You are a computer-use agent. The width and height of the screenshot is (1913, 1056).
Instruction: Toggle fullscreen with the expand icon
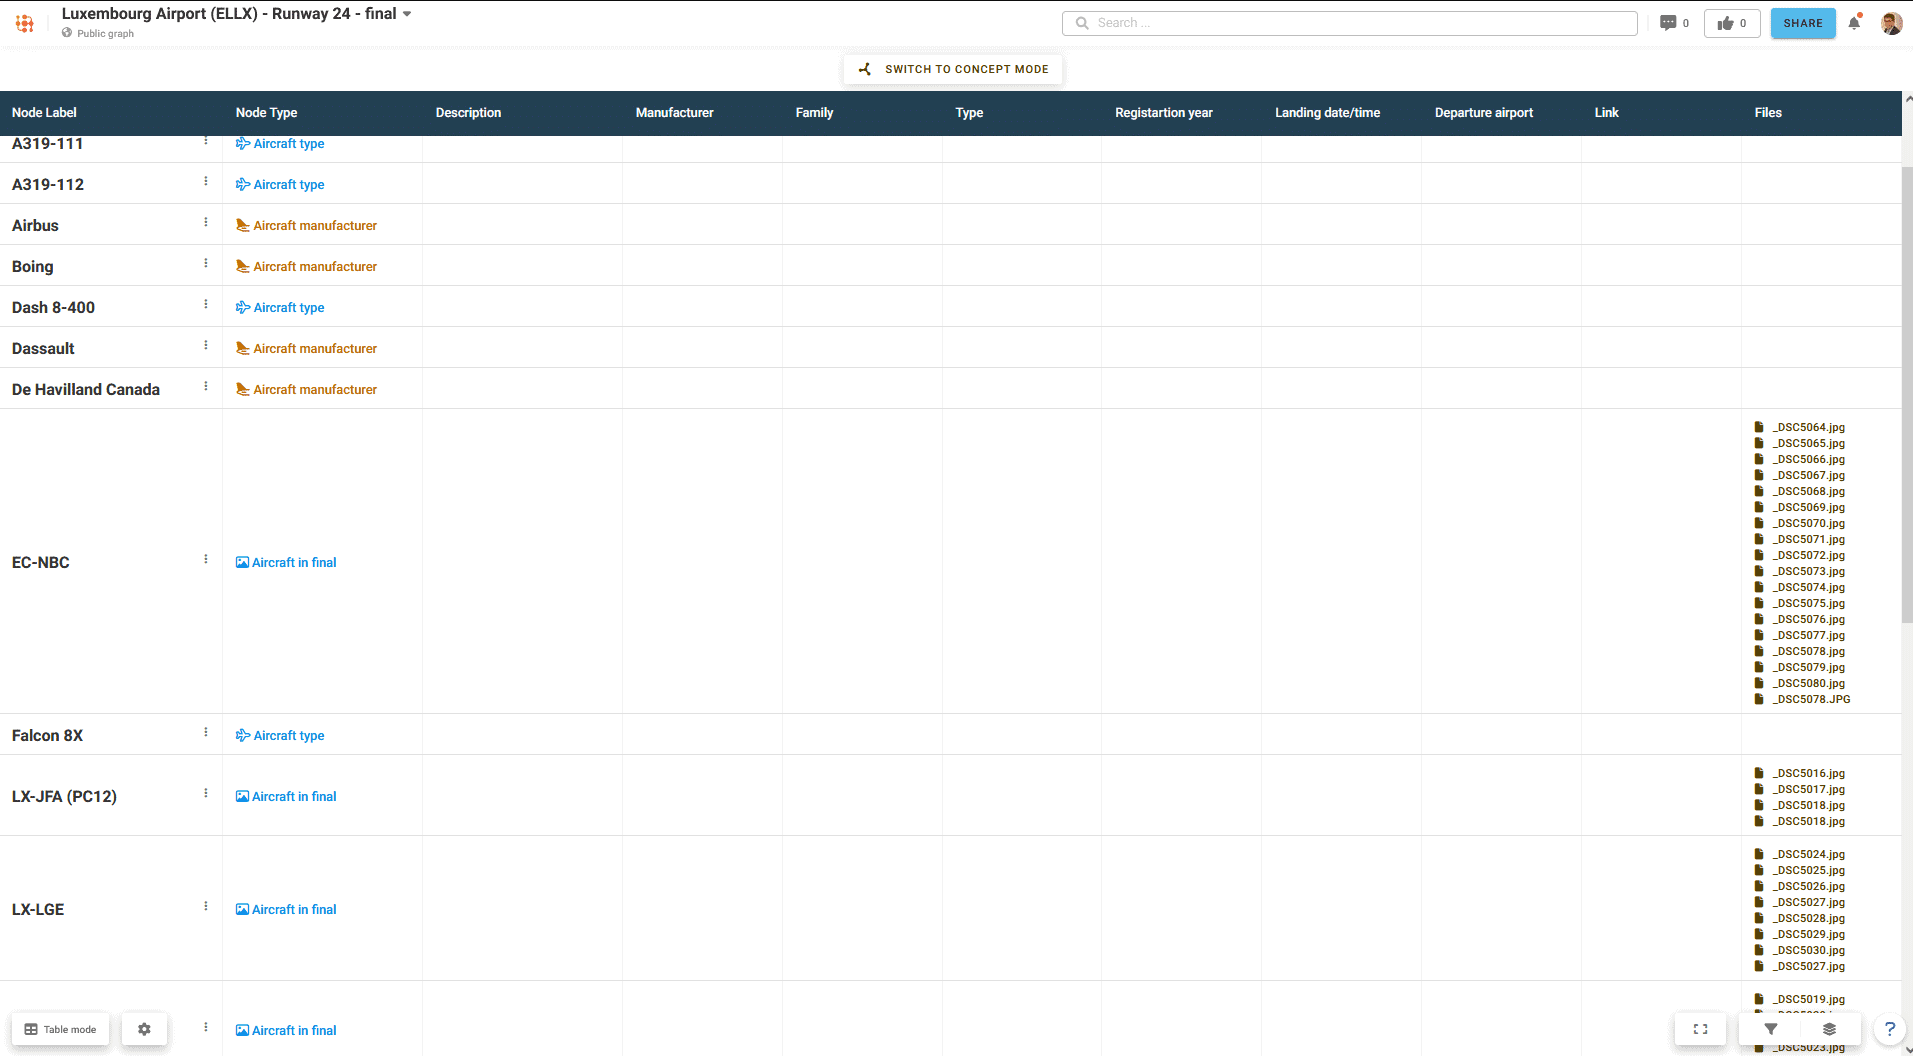(x=1700, y=1029)
